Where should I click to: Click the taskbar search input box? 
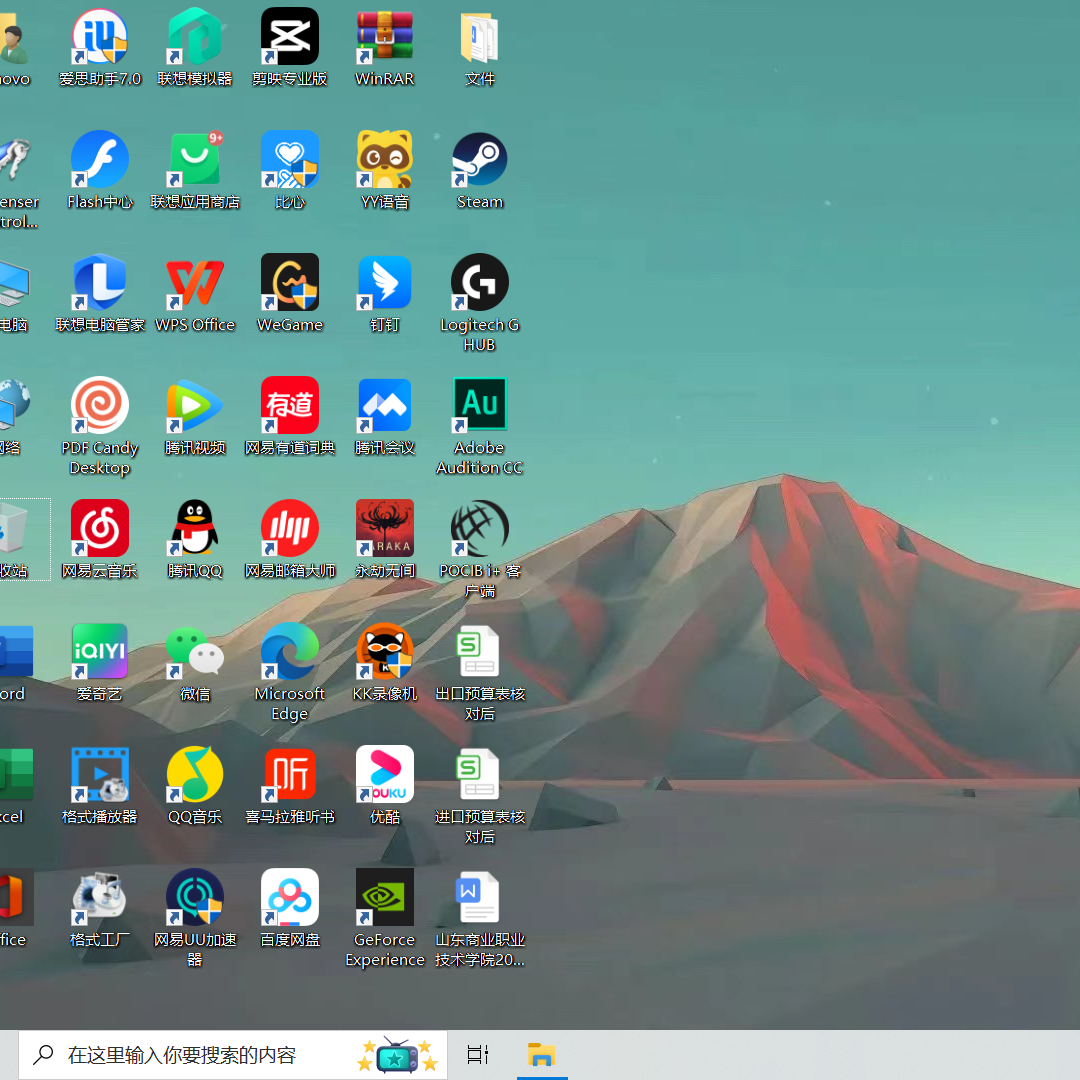[x=210, y=1055]
